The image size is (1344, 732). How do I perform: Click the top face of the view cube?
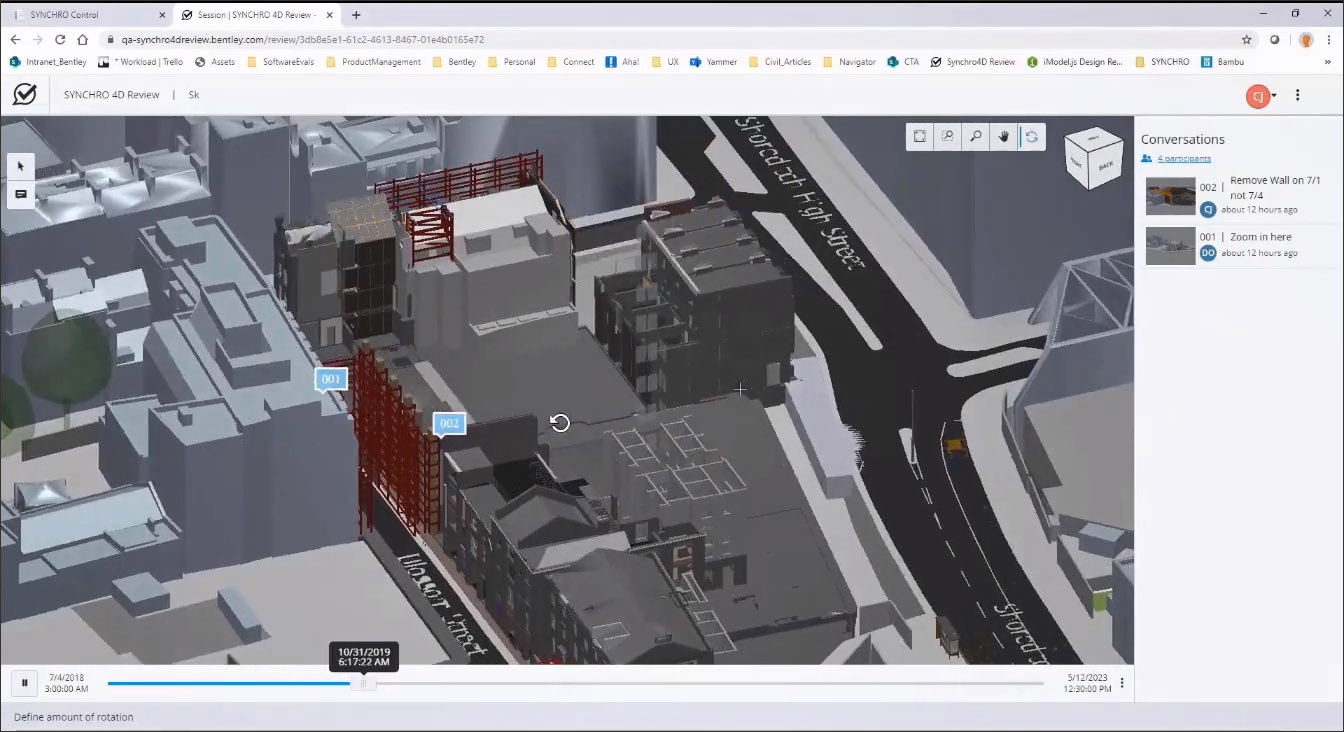pos(1093,137)
